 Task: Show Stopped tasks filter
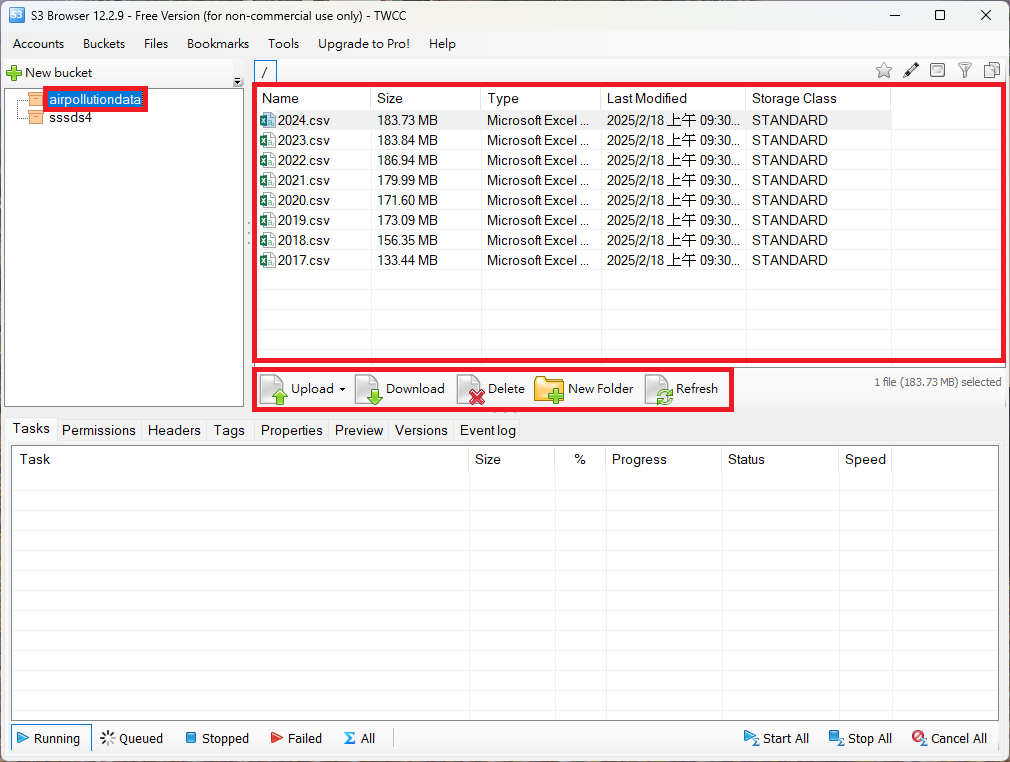[x=217, y=738]
